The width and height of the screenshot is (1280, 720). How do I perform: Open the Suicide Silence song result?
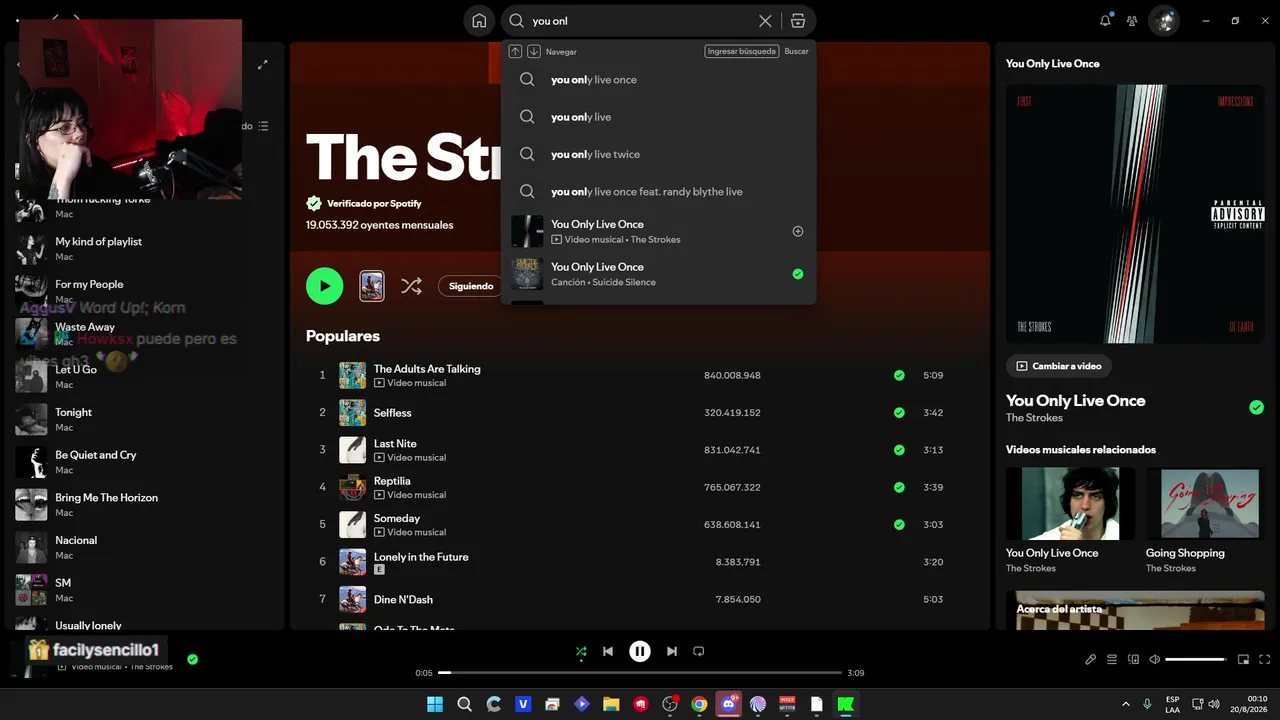click(659, 274)
